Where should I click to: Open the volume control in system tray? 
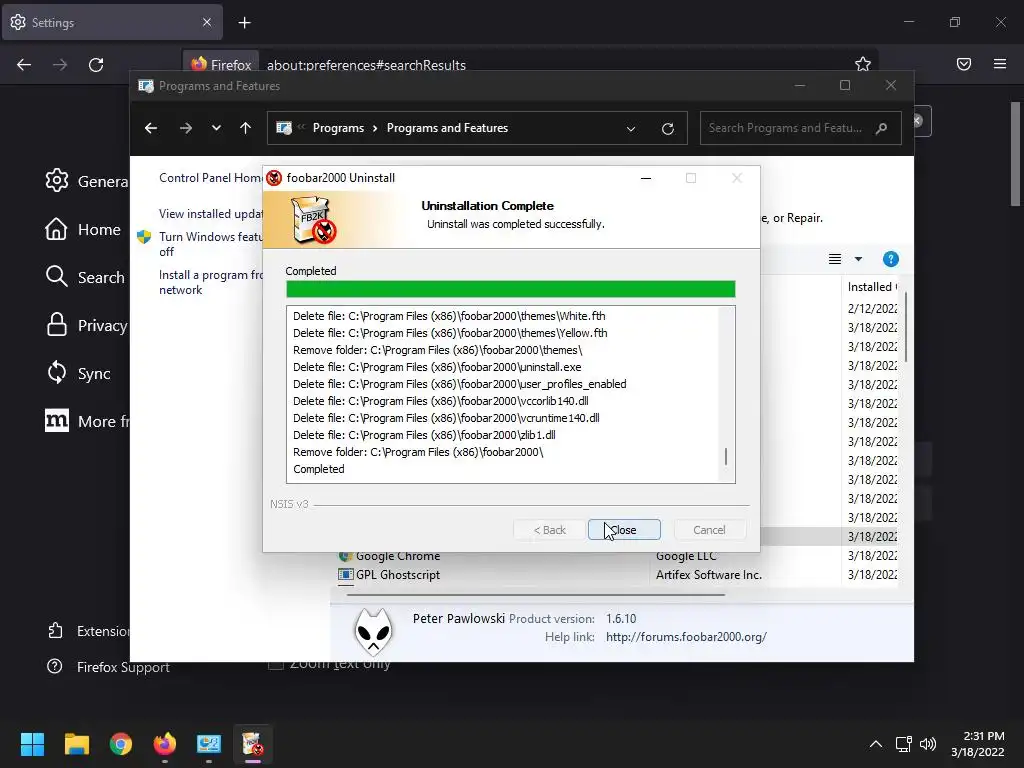(x=927, y=744)
